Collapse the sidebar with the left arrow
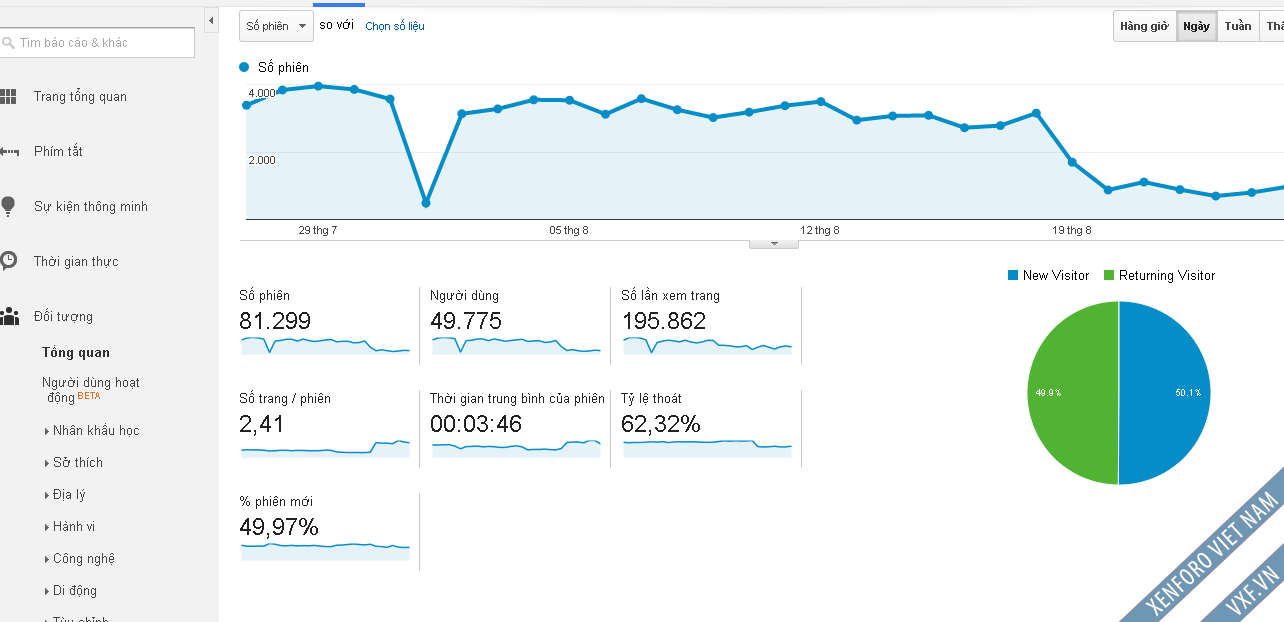The image size is (1284, 622). (x=211, y=20)
